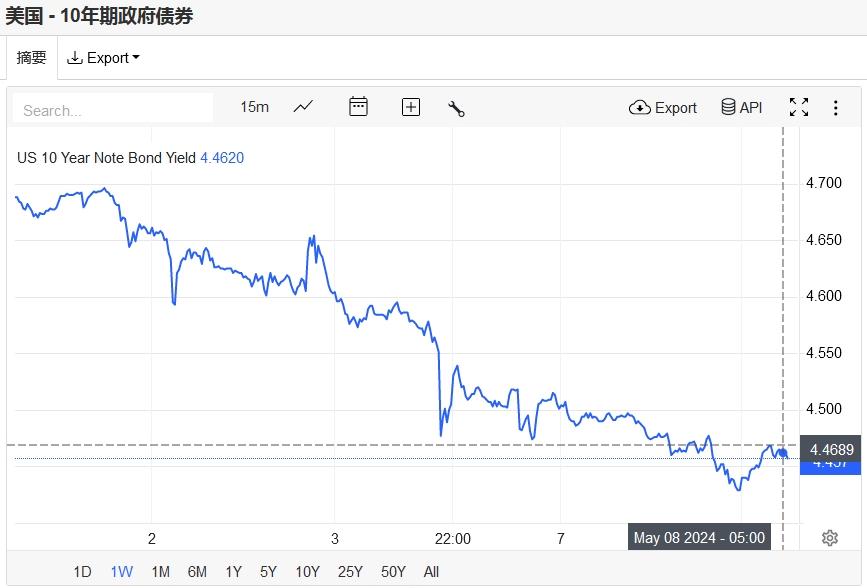
Task: Open the chart type line icon
Action: [304, 107]
